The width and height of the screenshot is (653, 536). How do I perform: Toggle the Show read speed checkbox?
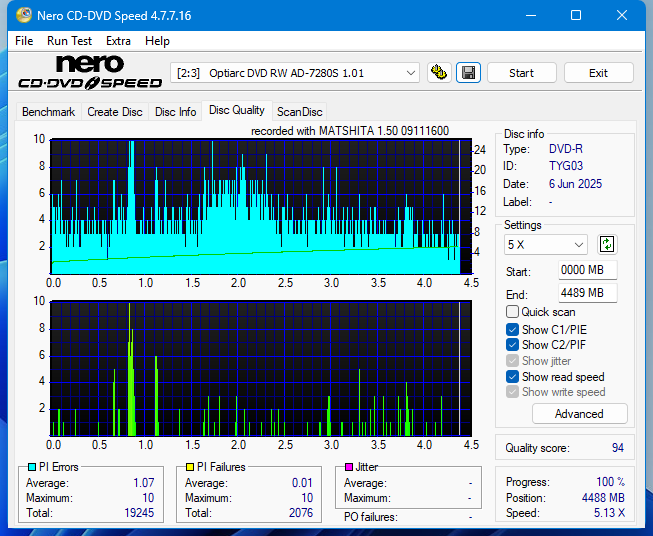pos(513,377)
